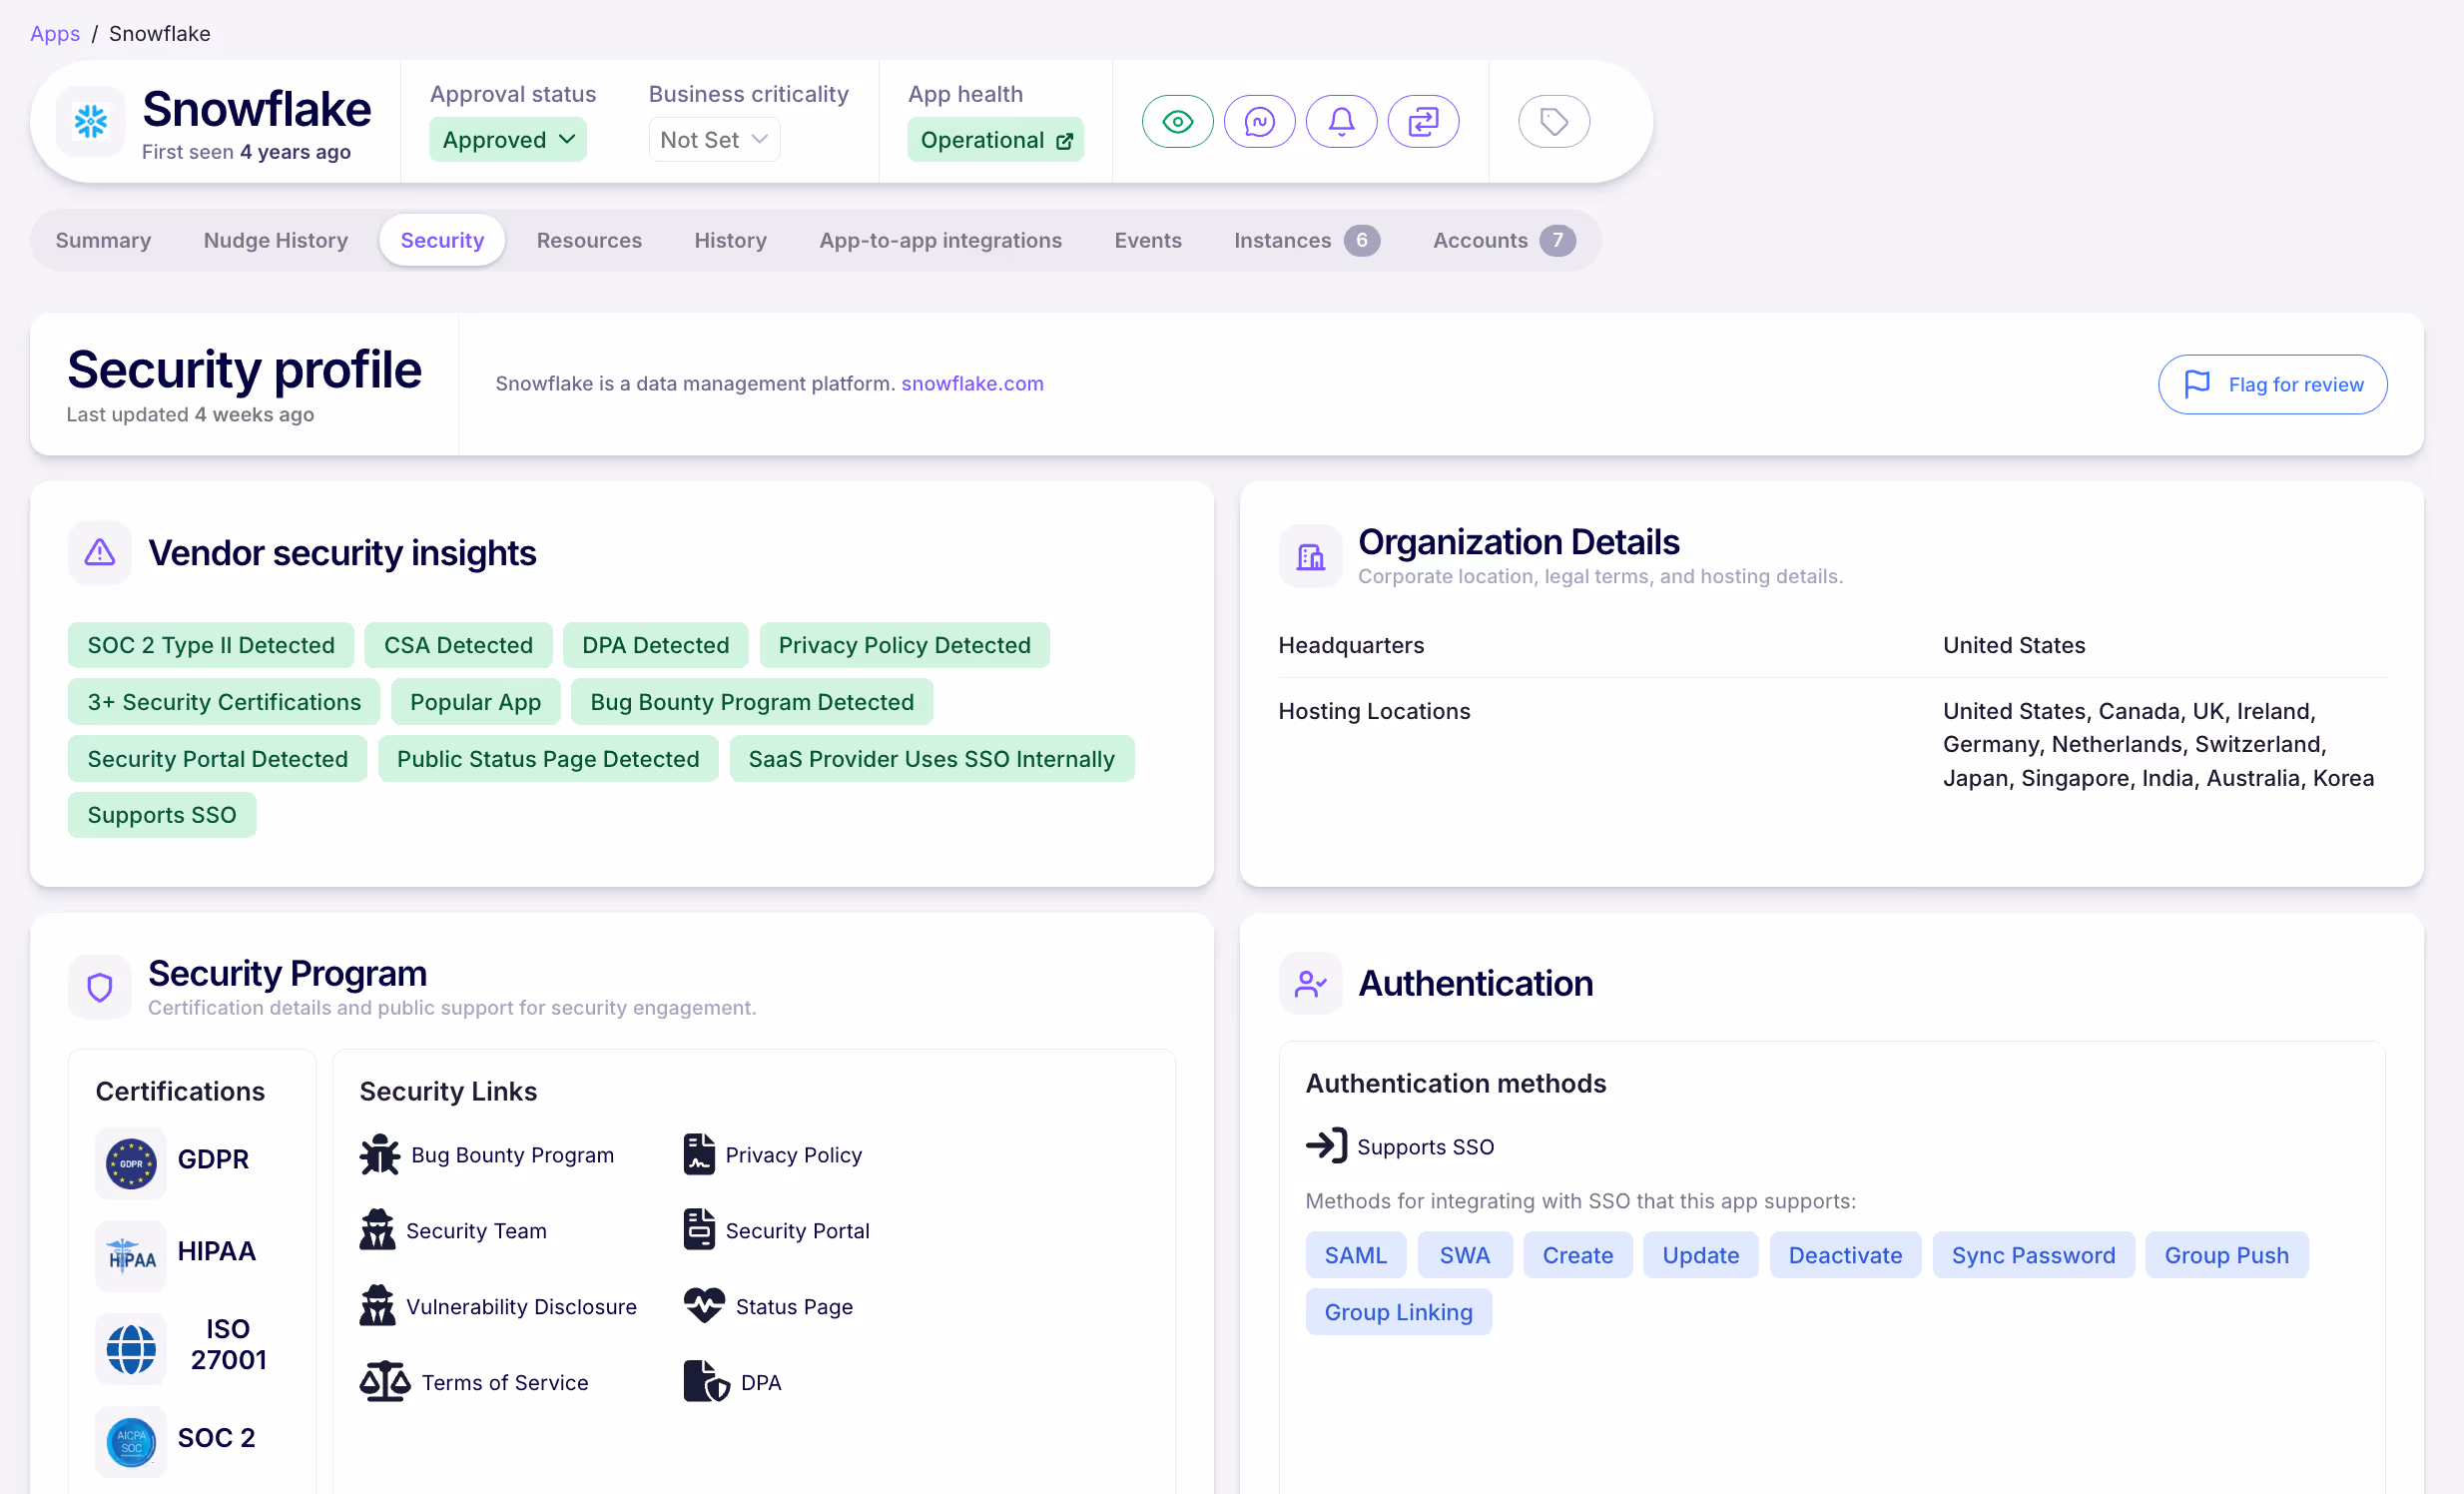Click the Security Program shield icon

pos(100,988)
